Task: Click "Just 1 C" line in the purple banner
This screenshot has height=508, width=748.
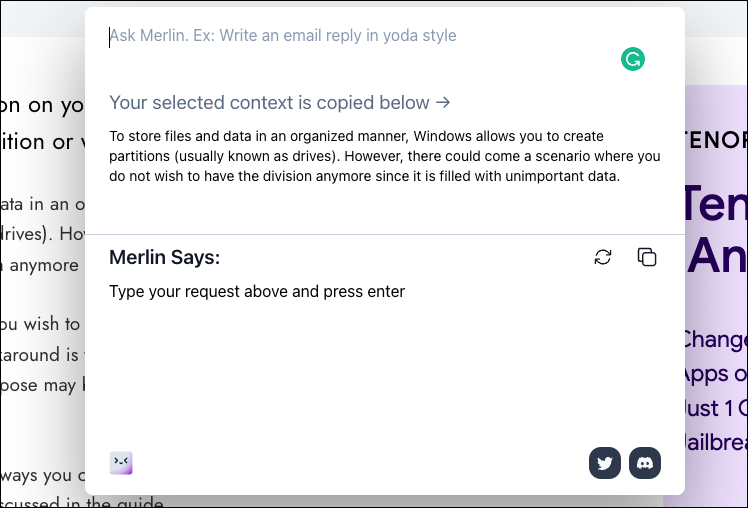Action: click(x=714, y=407)
